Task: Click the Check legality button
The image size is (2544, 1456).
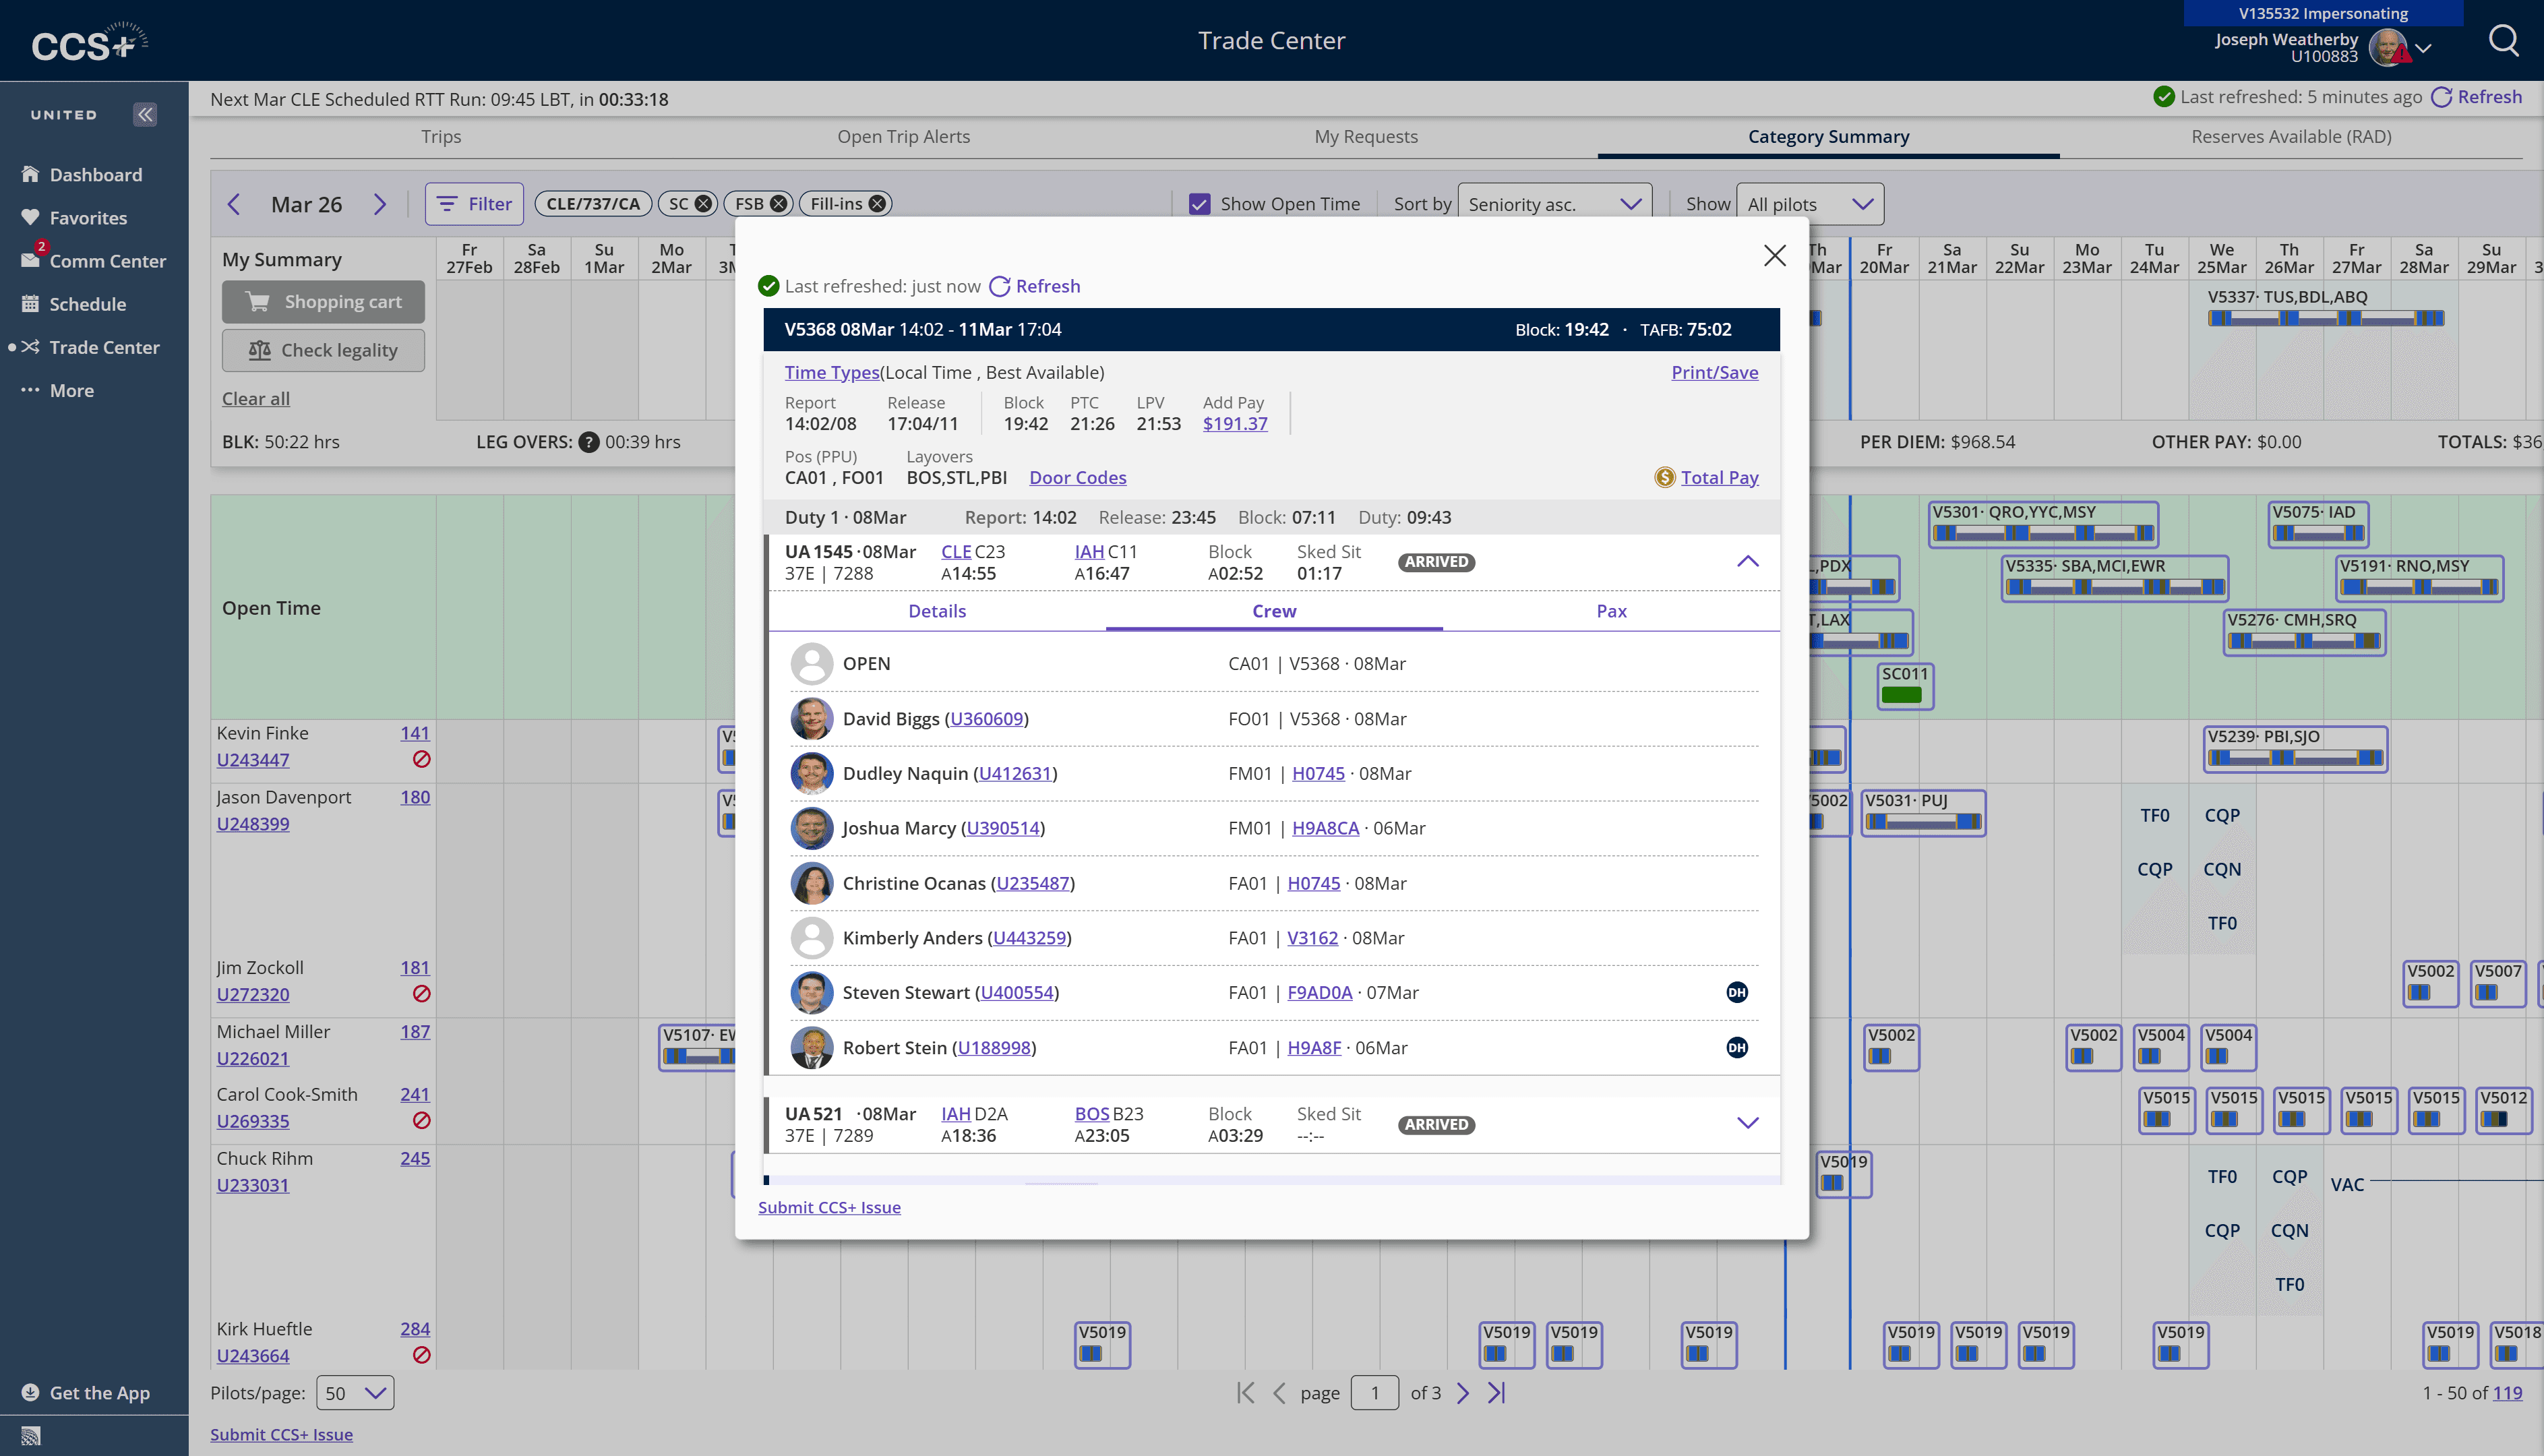Action: [323, 350]
